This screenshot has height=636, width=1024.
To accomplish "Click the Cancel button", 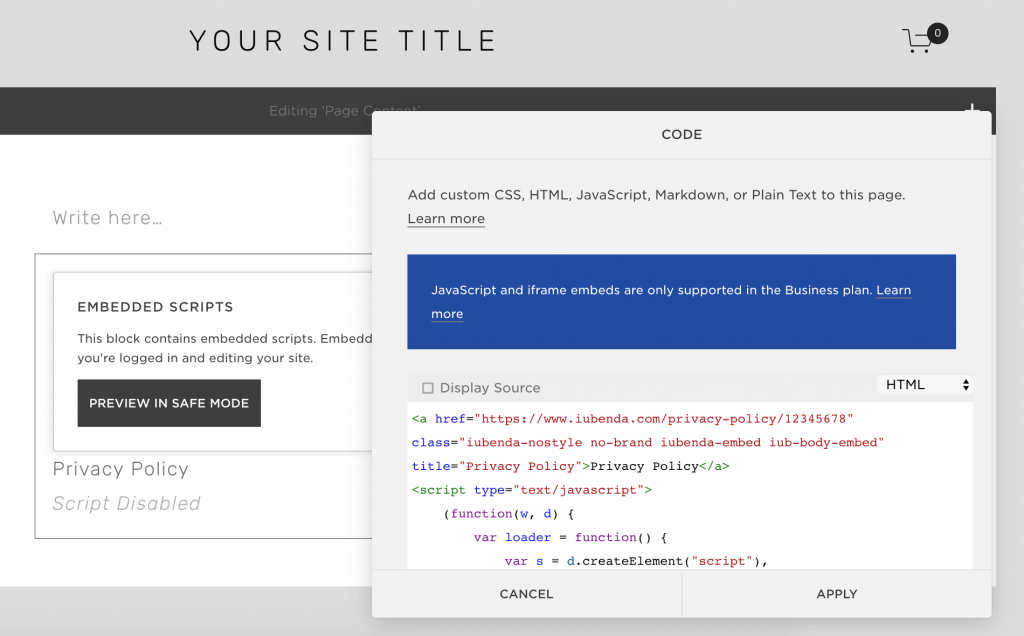I will pyautogui.click(x=526, y=593).
